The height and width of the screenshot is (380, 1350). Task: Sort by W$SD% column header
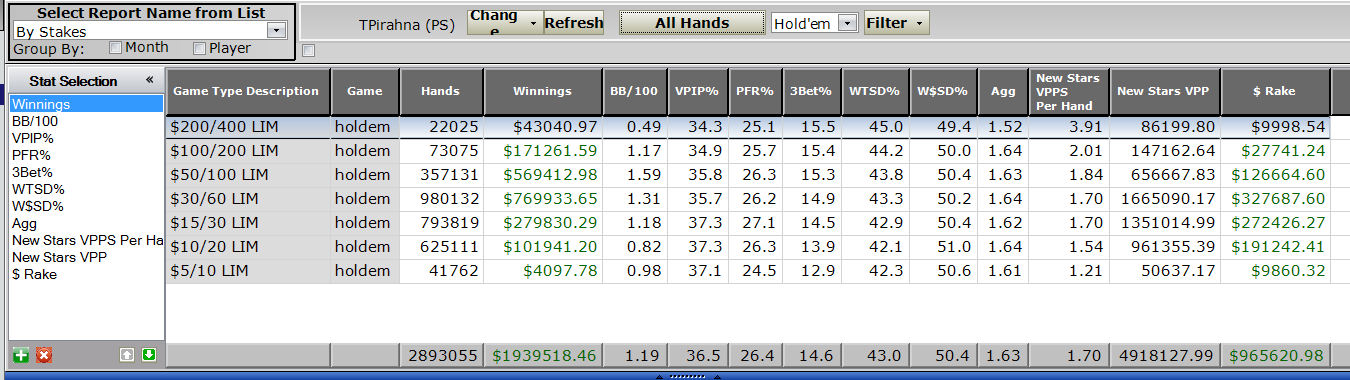tap(943, 91)
